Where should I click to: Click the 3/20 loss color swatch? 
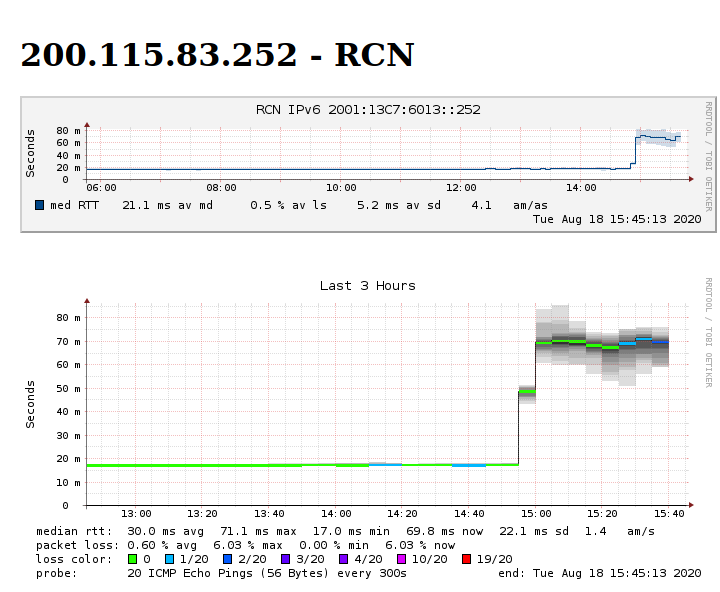(285, 559)
